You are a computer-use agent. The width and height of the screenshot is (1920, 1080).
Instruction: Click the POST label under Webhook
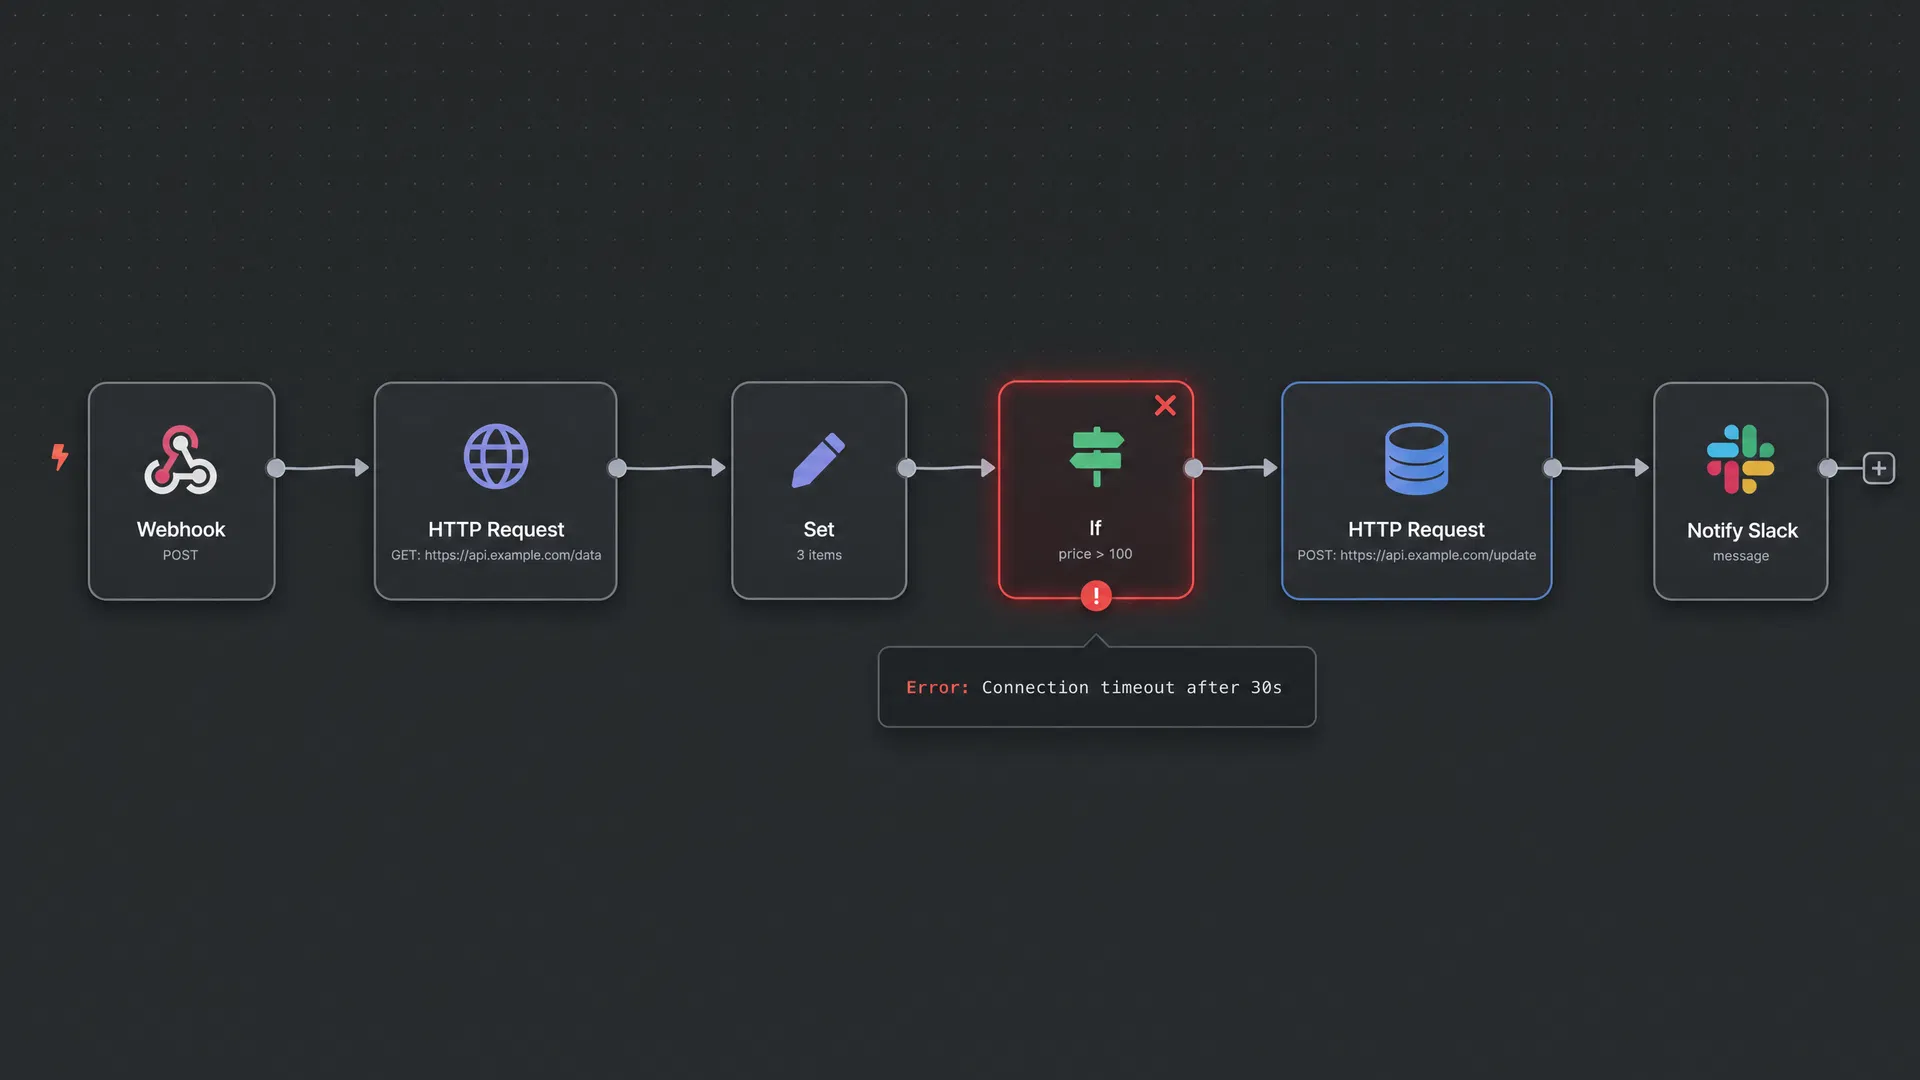(x=181, y=555)
